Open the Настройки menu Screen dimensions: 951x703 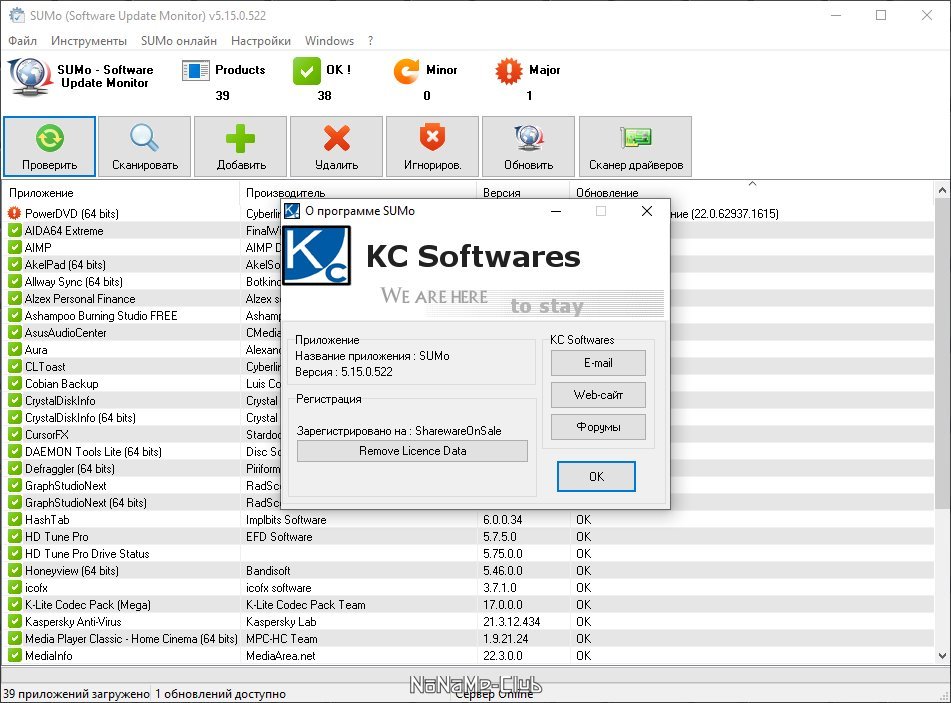[x=261, y=41]
